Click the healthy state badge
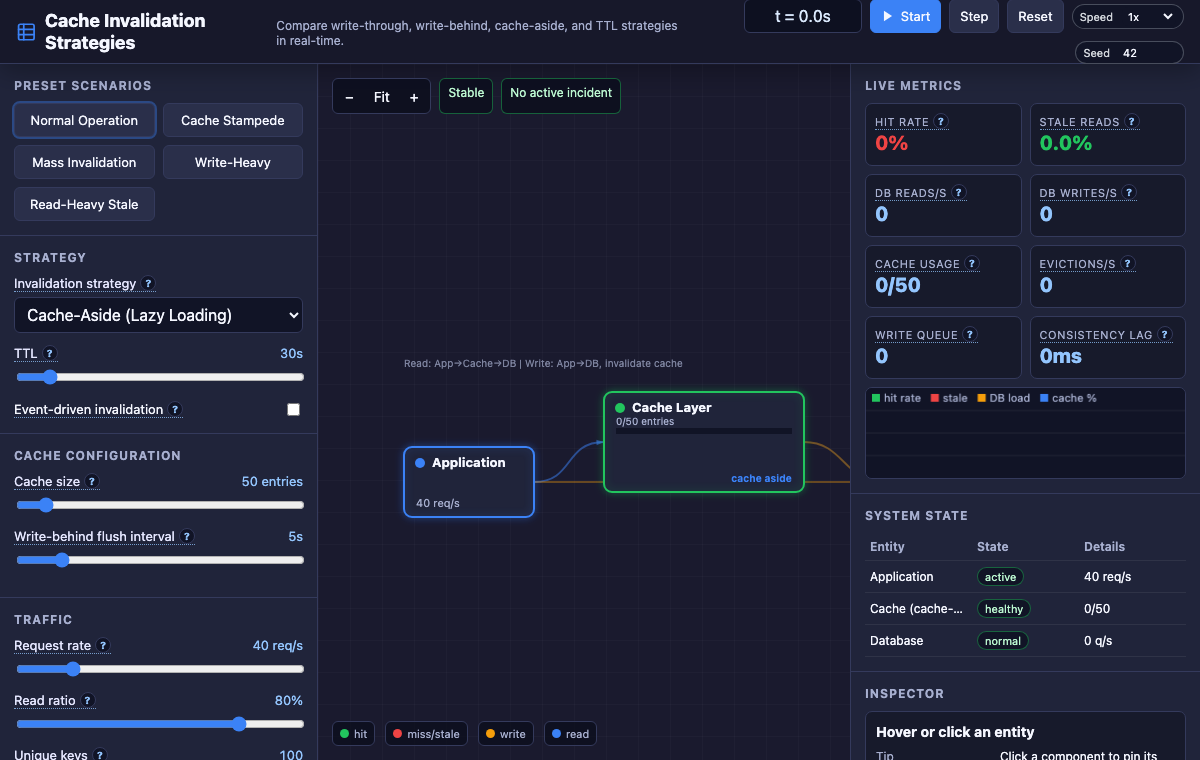The width and height of the screenshot is (1200, 760). pyautogui.click(x=1004, y=609)
